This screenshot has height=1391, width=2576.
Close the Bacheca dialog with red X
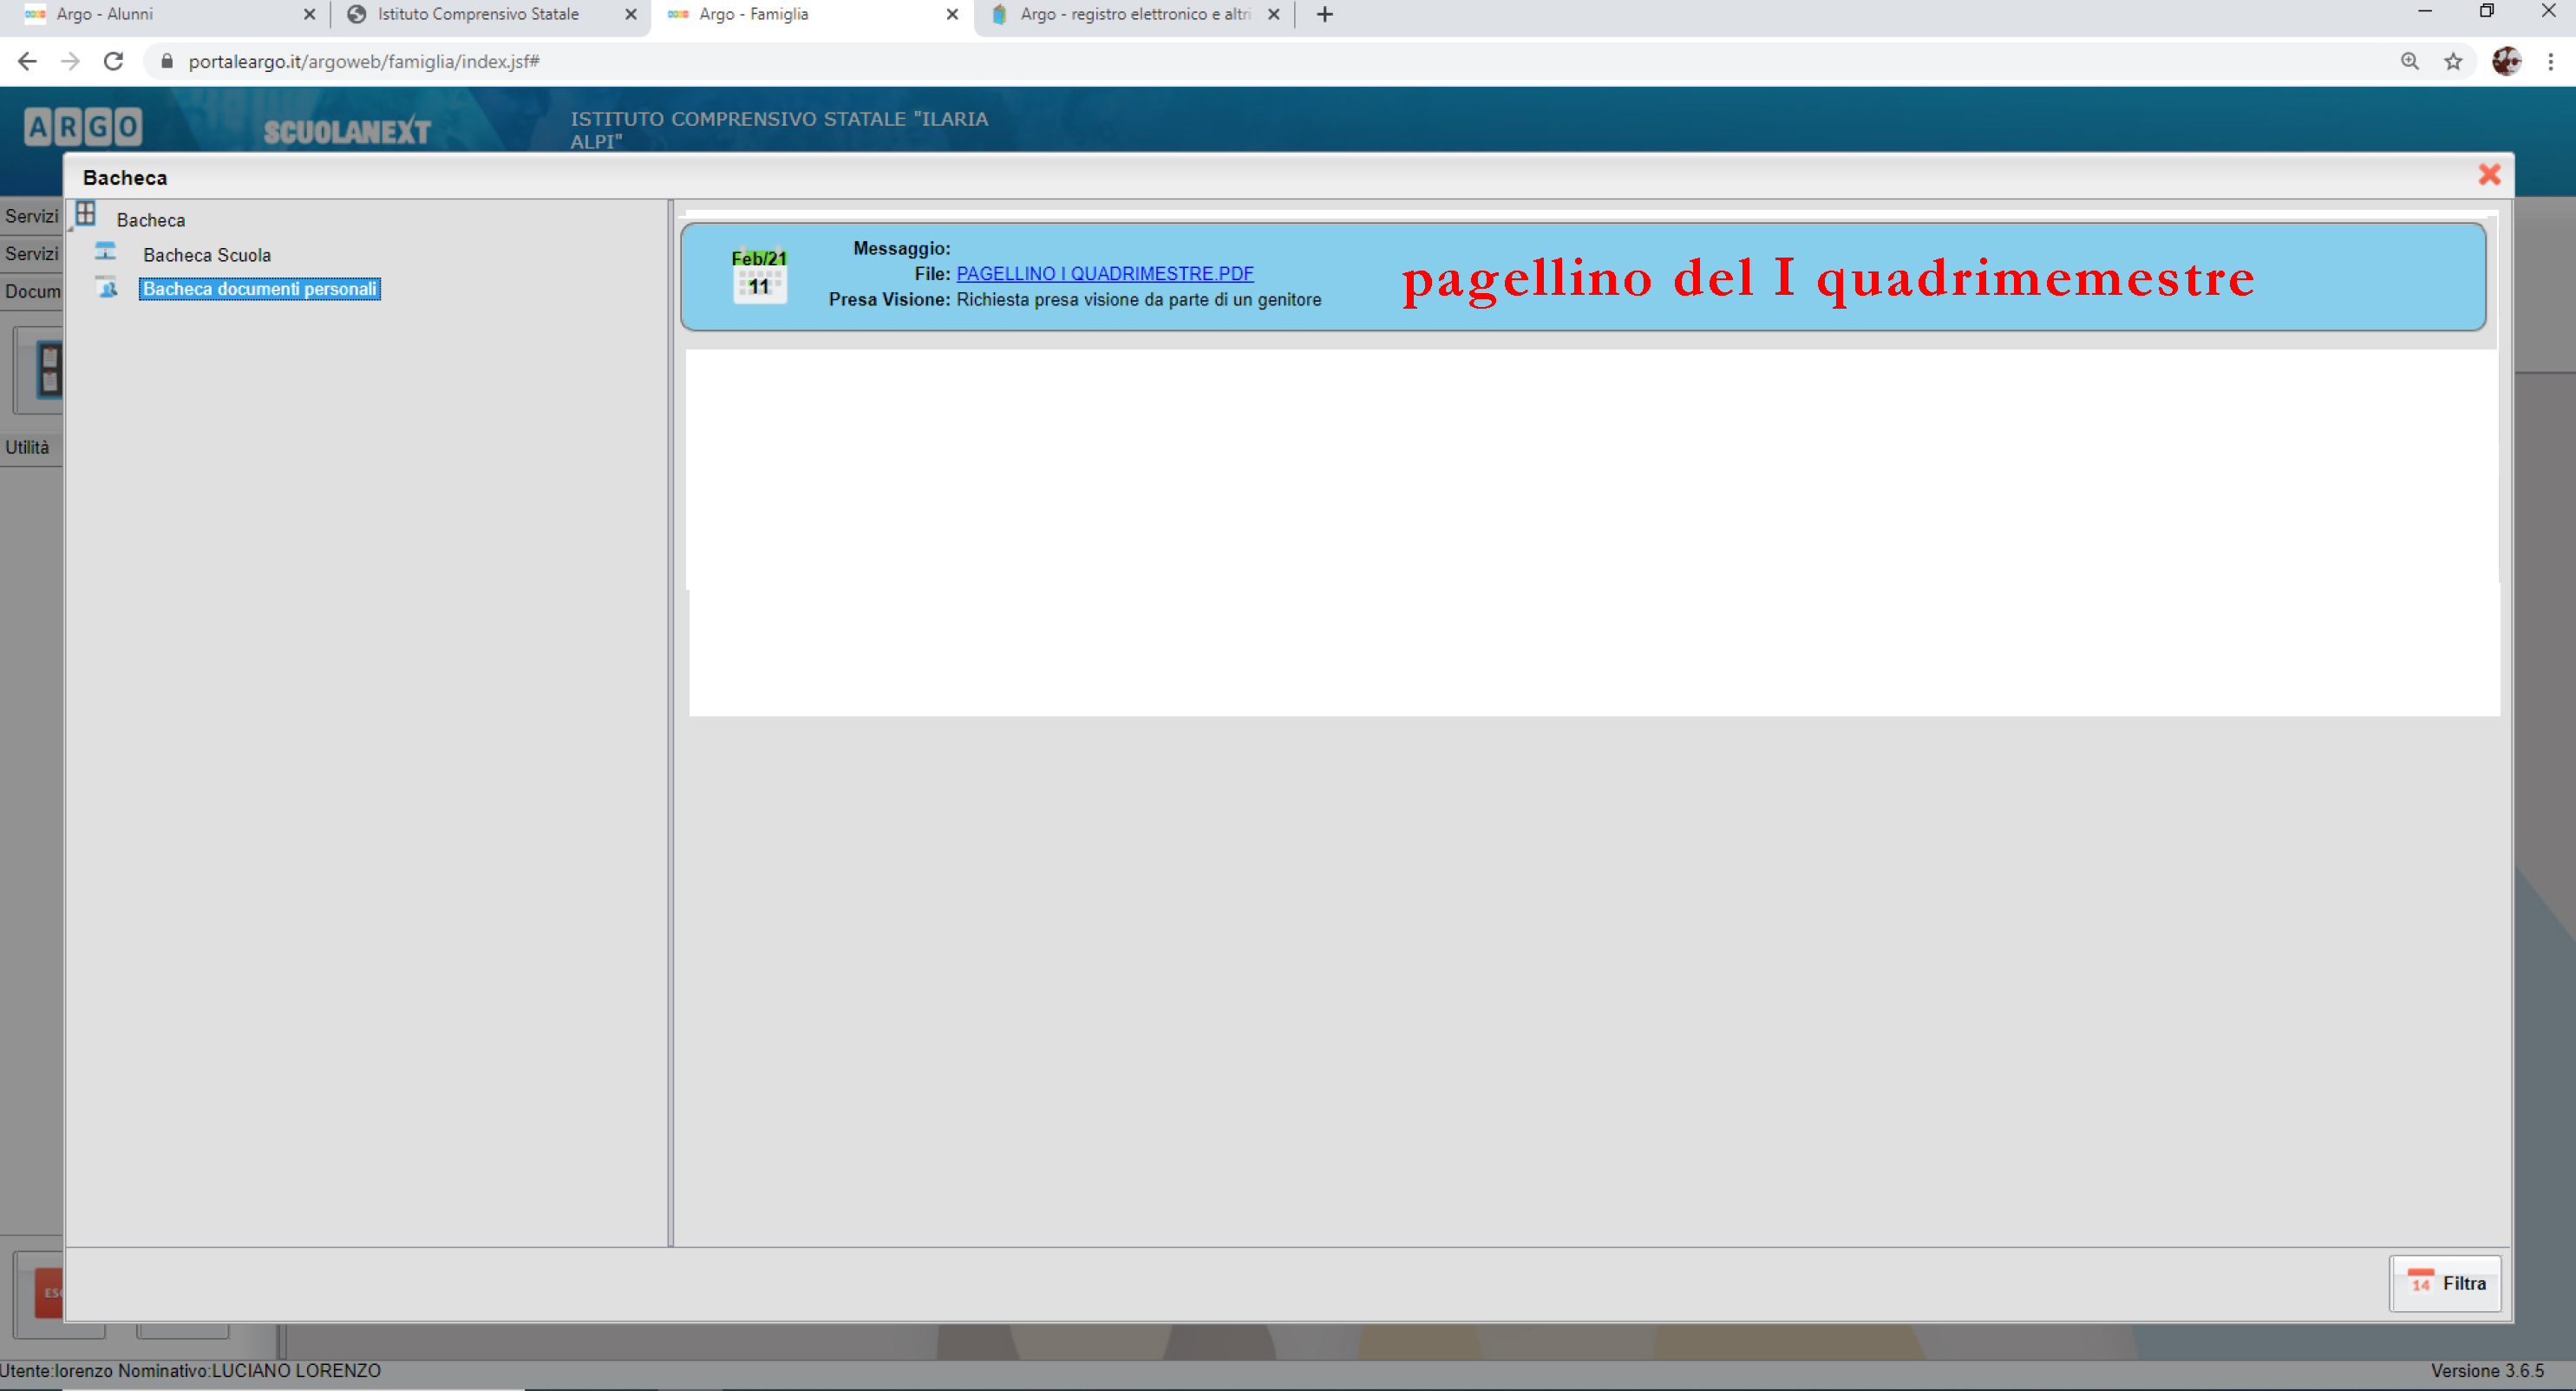click(2489, 175)
